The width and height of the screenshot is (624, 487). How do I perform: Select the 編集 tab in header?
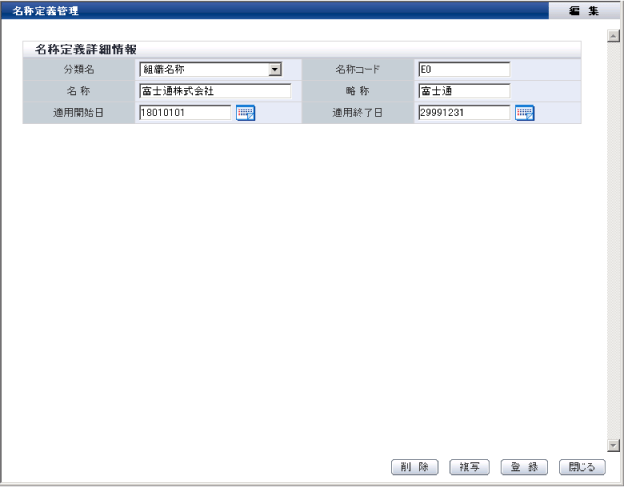click(584, 11)
